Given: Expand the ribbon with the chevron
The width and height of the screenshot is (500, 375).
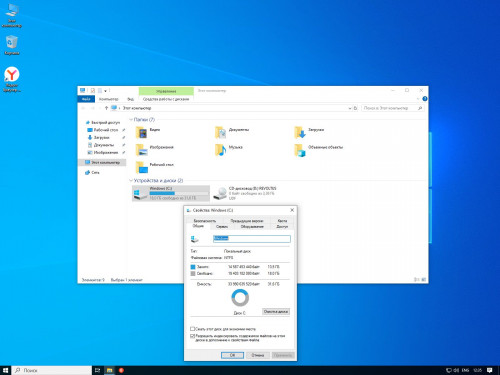Looking at the screenshot, I should coord(418,99).
